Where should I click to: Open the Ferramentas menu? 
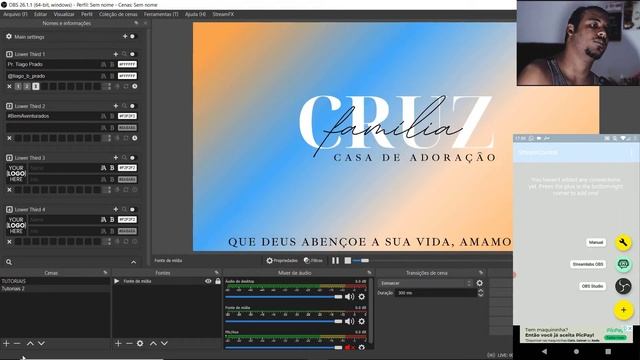coord(161,14)
